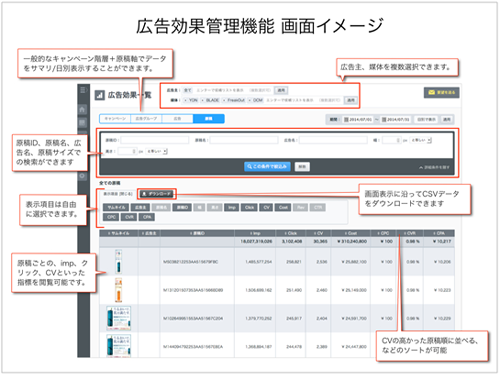Remove the FreakOut media tag
This screenshot has height=374, width=500.
pos(224,100)
